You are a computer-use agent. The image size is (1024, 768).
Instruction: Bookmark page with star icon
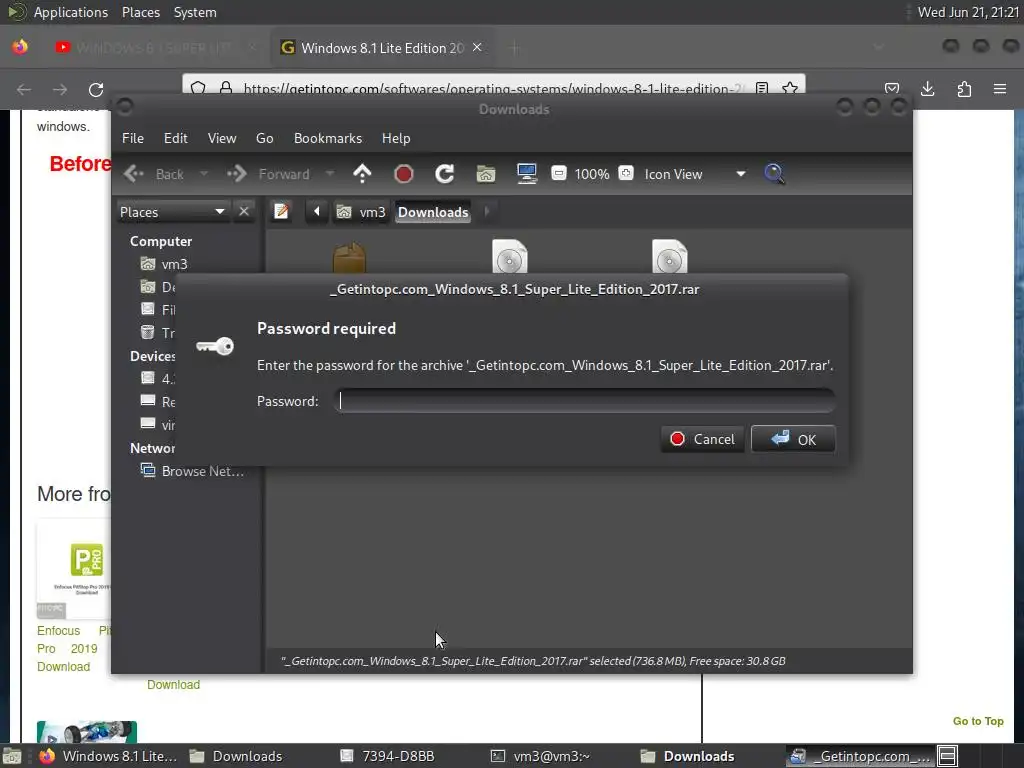[790, 88]
